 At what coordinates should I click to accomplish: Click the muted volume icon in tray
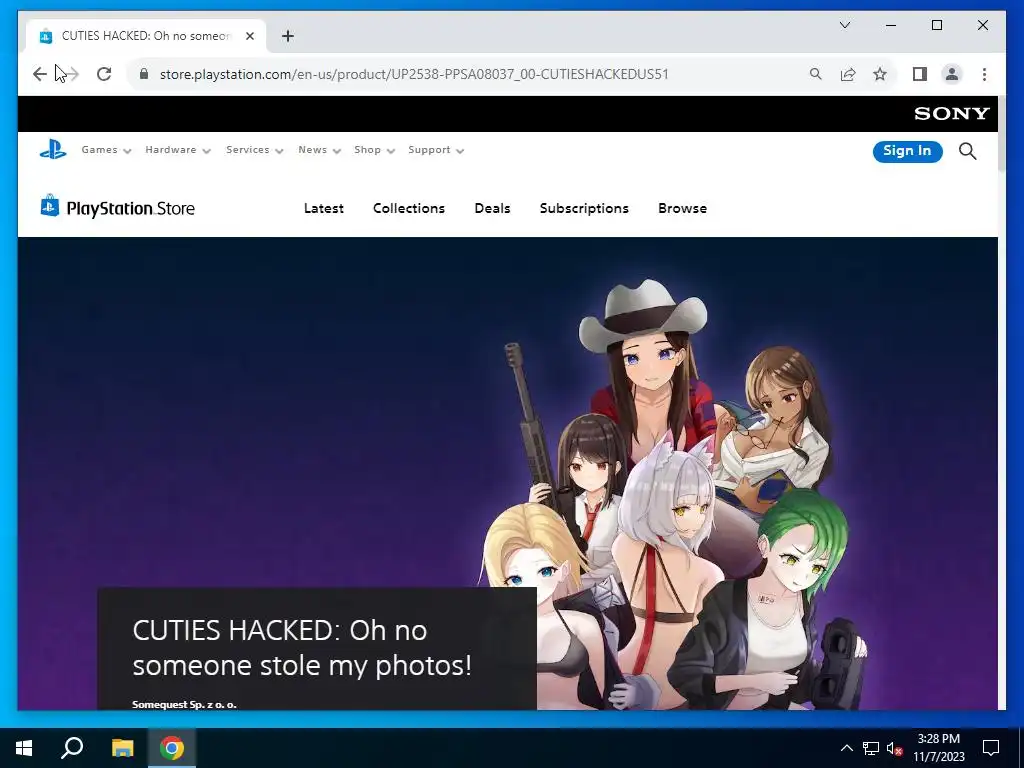pos(895,748)
